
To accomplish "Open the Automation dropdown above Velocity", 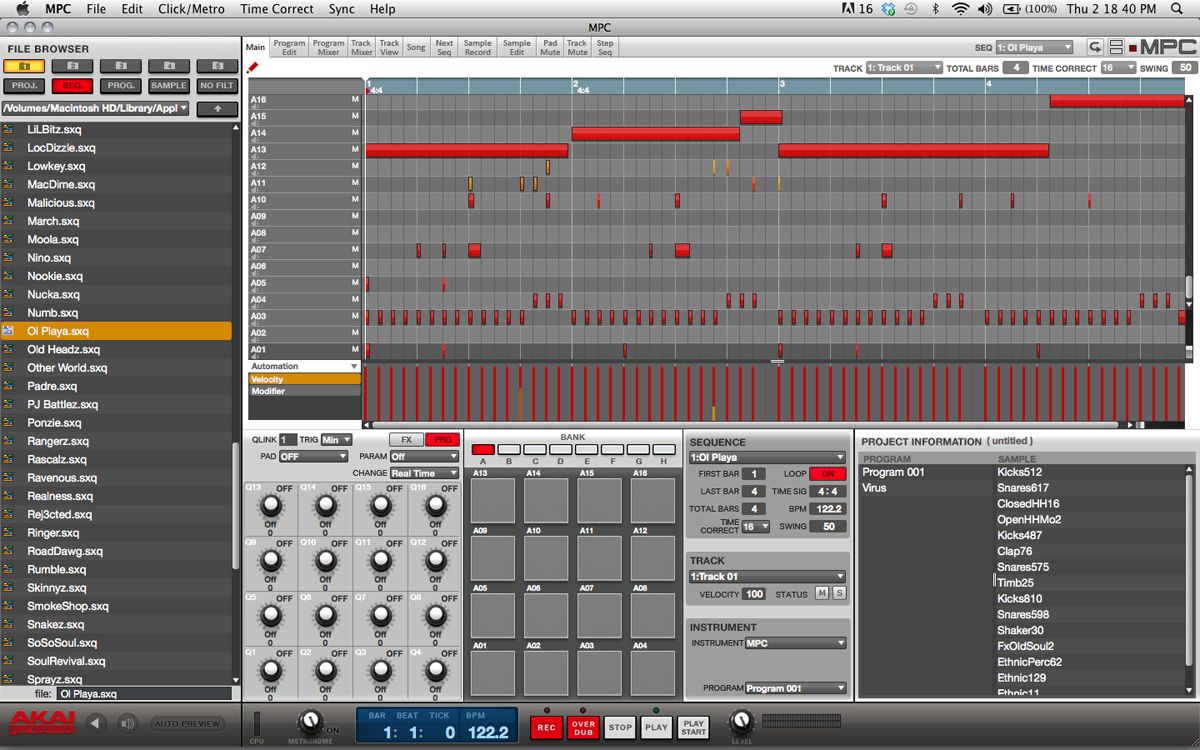I will 304,365.
